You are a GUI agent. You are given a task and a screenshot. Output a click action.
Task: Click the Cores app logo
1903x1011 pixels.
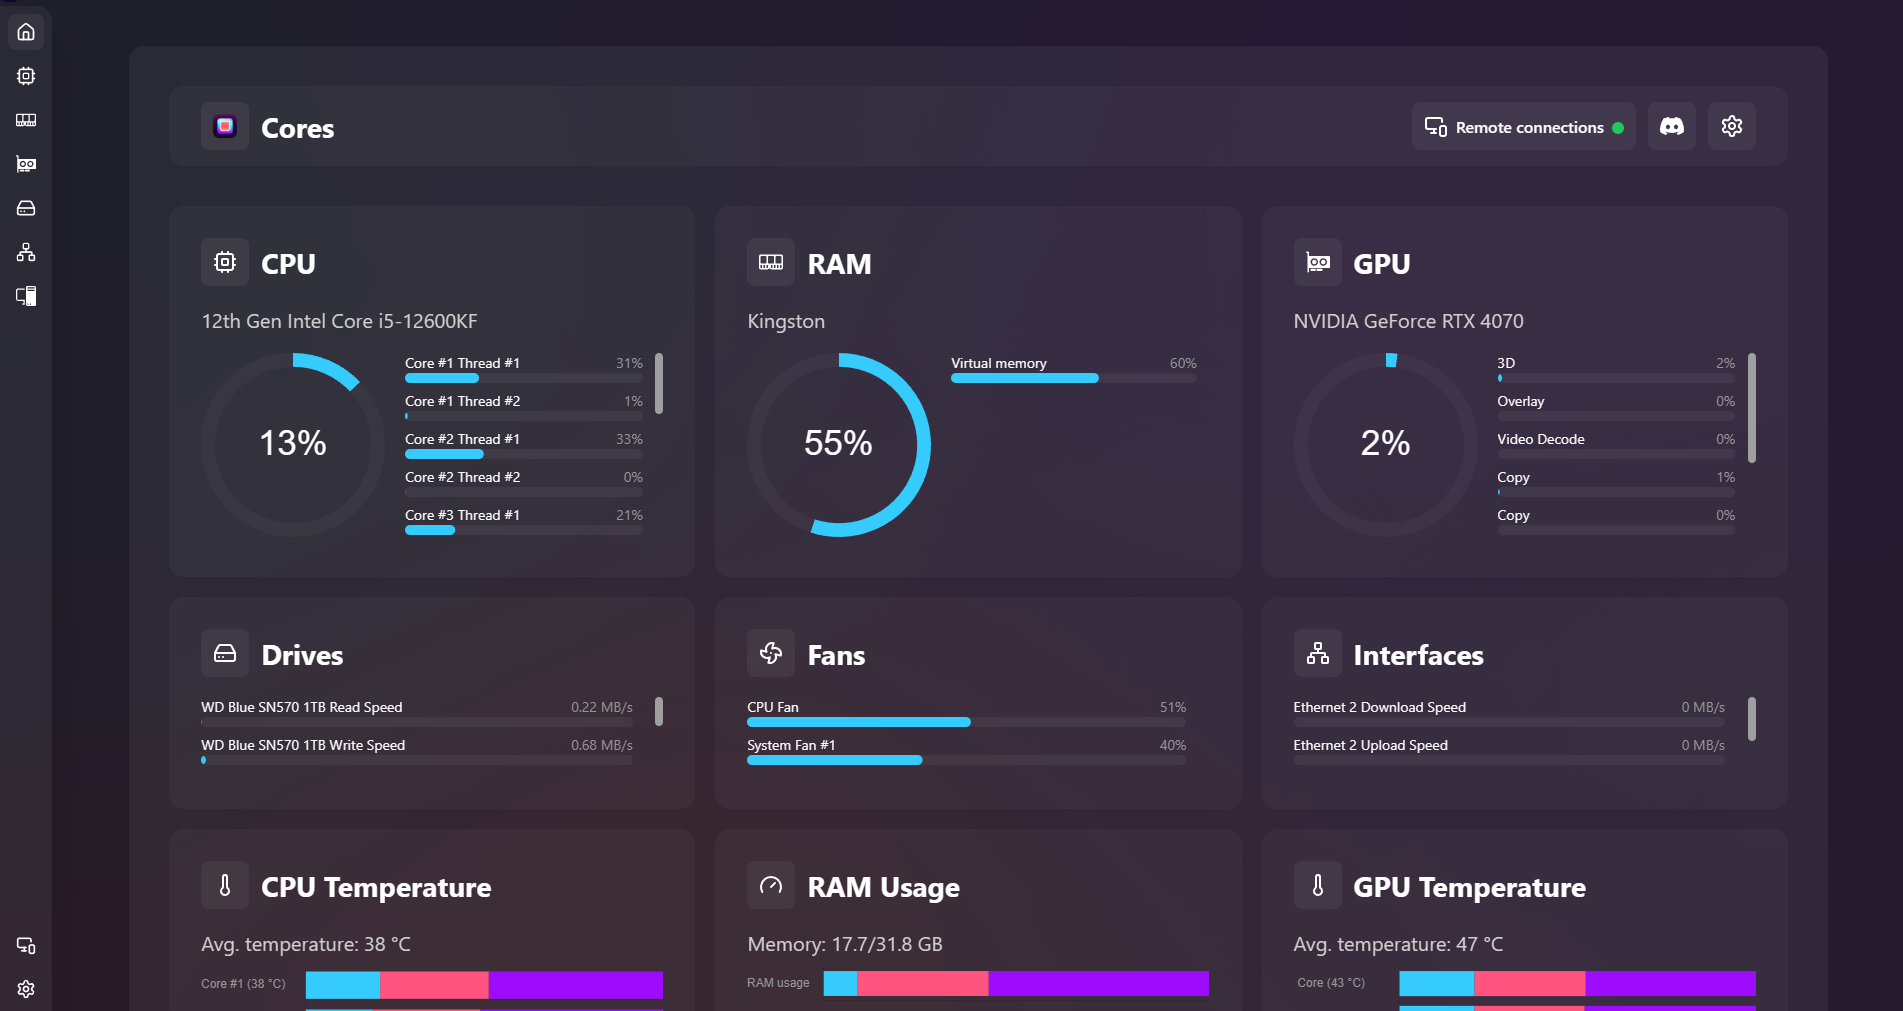[x=225, y=126]
